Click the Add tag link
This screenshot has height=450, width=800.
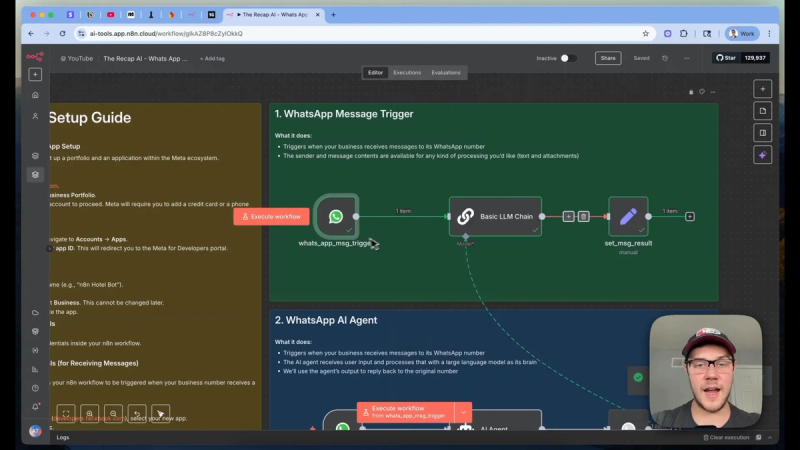pos(212,59)
